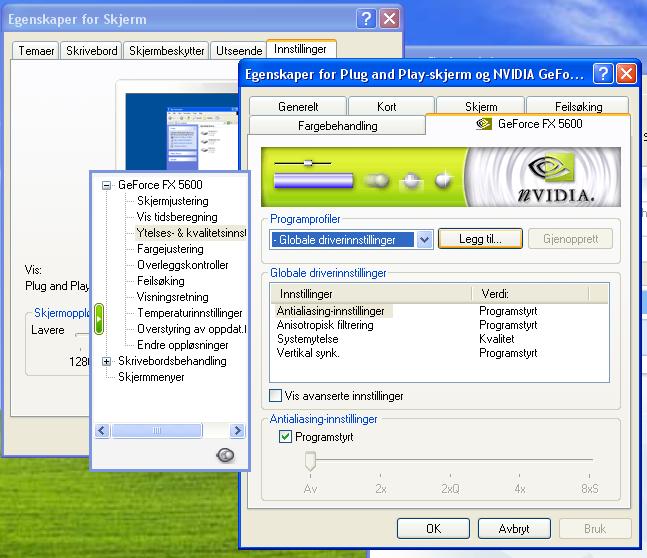Select Skjermjustering in the tree
The height and width of the screenshot is (558, 647).
[x=172, y=201]
